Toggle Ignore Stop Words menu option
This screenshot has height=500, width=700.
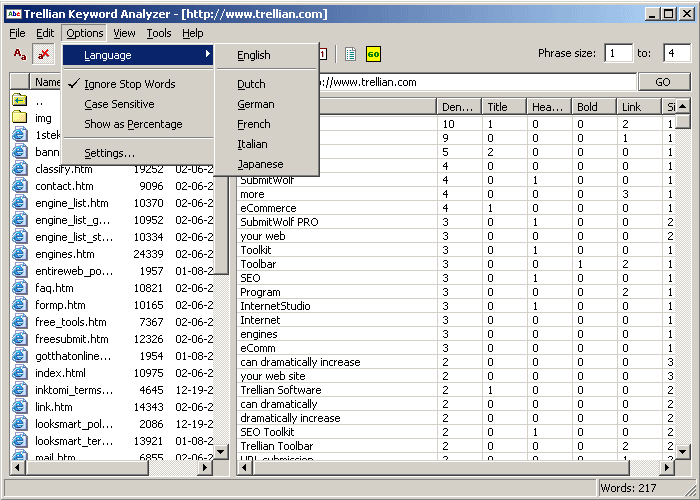[137, 84]
